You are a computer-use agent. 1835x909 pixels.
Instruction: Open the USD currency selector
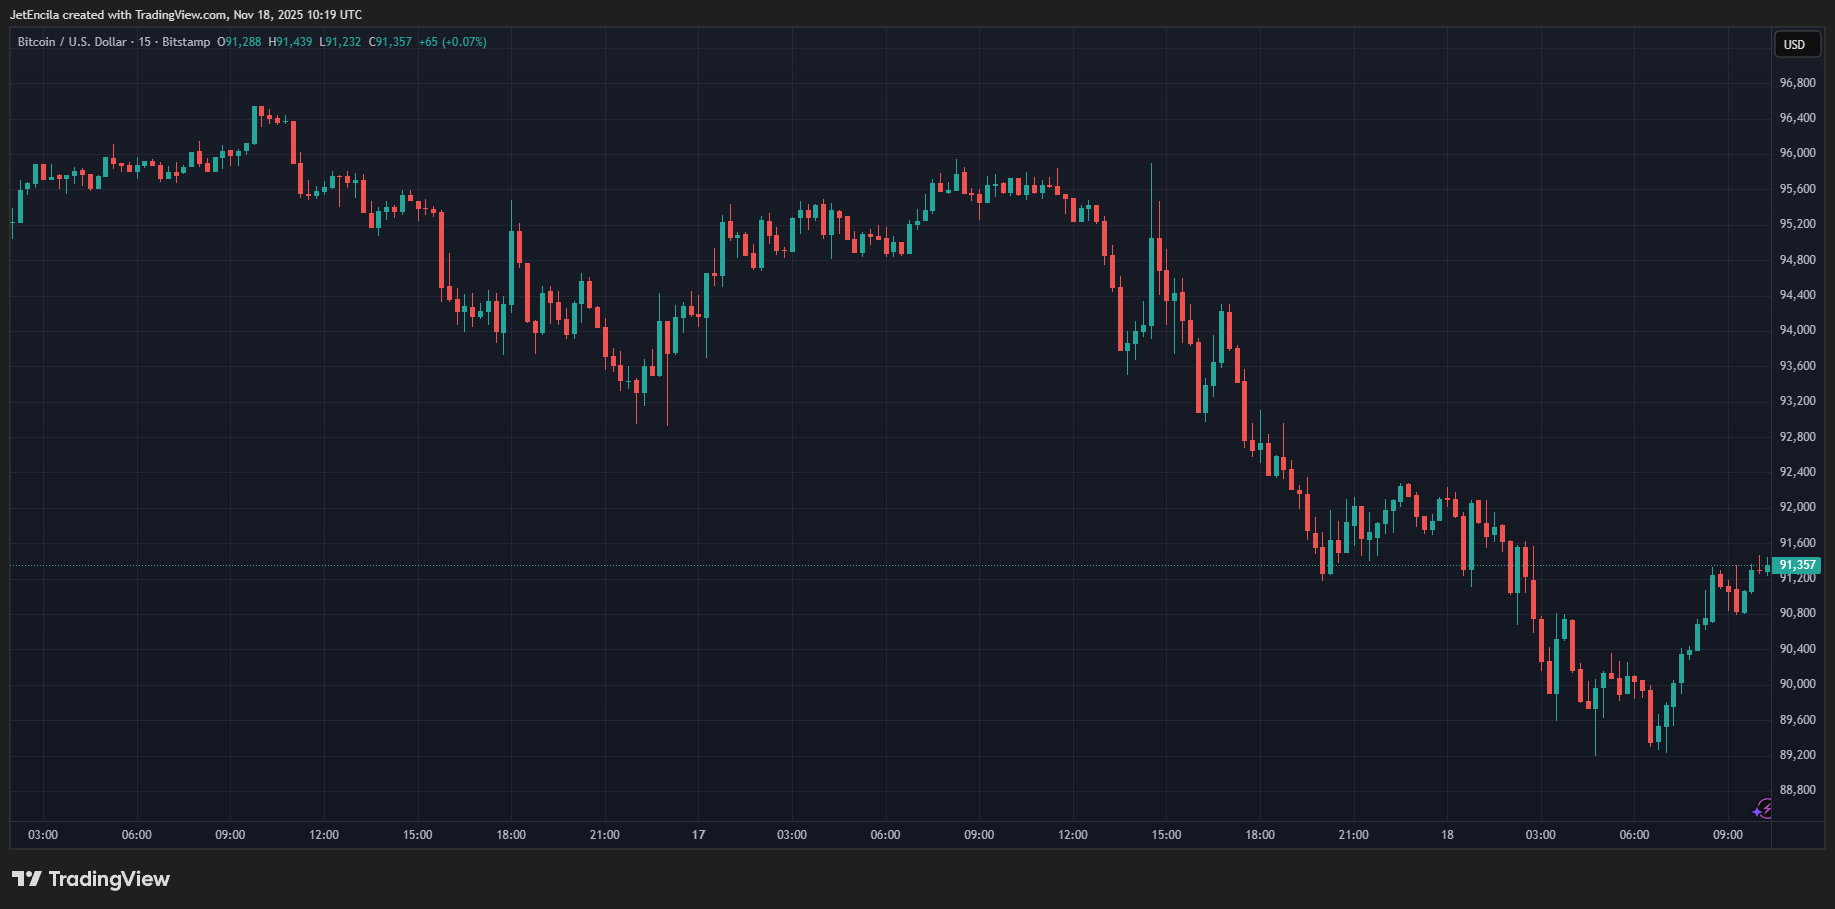pyautogui.click(x=1795, y=44)
